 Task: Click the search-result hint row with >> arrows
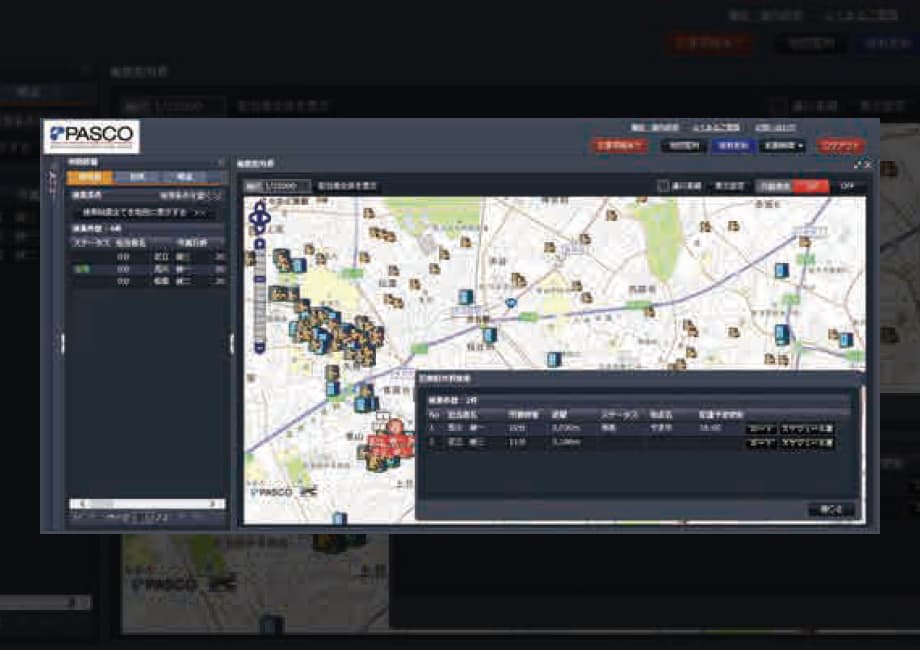(145, 212)
